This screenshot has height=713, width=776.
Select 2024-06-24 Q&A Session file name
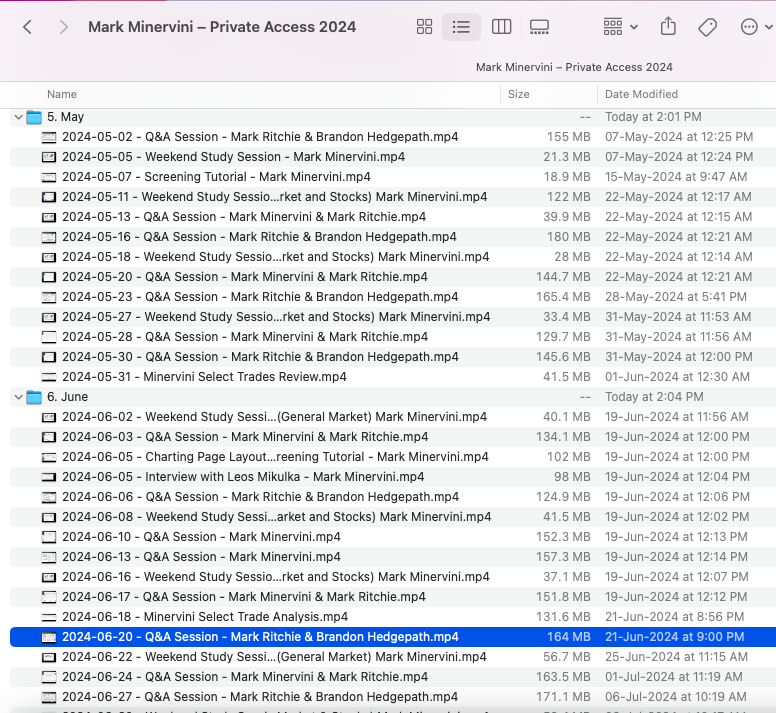(x=245, y=677)
